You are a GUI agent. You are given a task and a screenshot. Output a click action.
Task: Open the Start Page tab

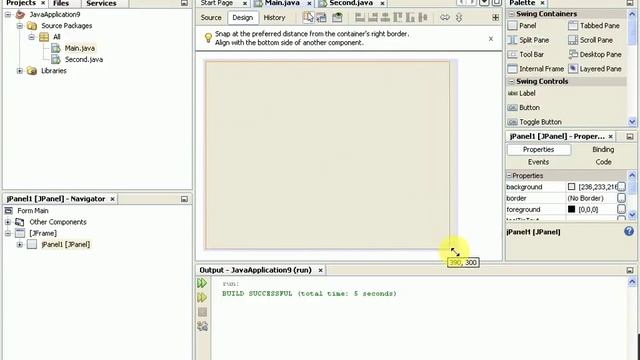217,3
